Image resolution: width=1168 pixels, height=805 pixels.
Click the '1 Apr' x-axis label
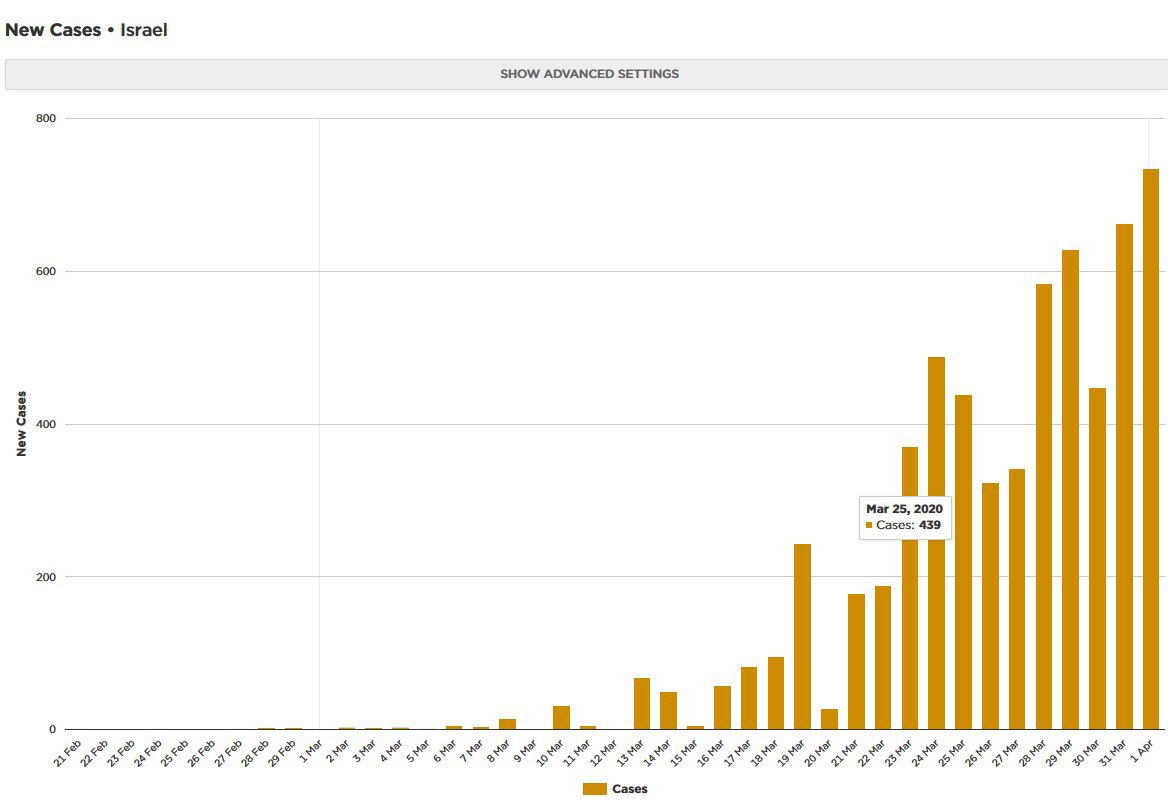[x=1141, y=751]
